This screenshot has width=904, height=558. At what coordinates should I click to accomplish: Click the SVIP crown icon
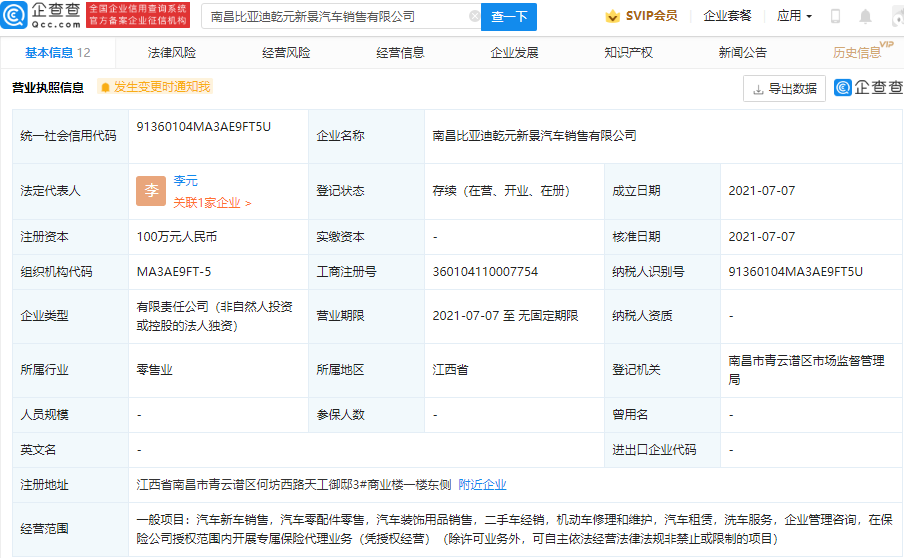611,16
